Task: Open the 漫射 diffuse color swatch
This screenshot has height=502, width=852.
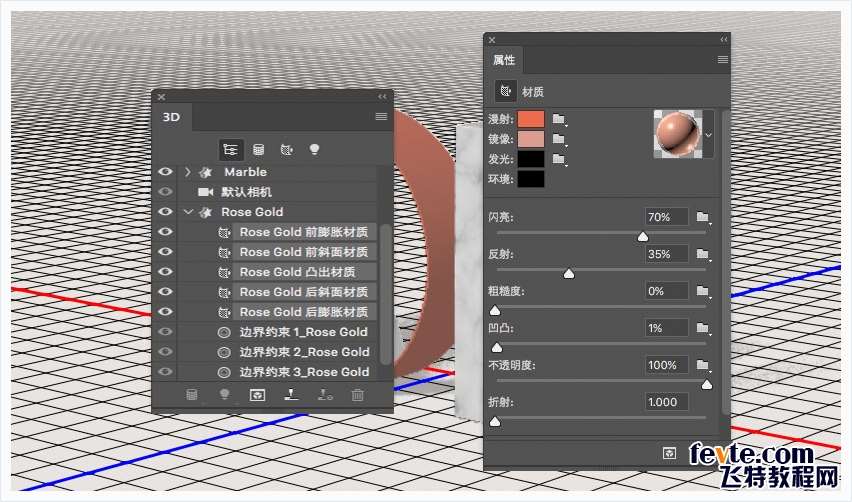Action: [x=531, y=119]
